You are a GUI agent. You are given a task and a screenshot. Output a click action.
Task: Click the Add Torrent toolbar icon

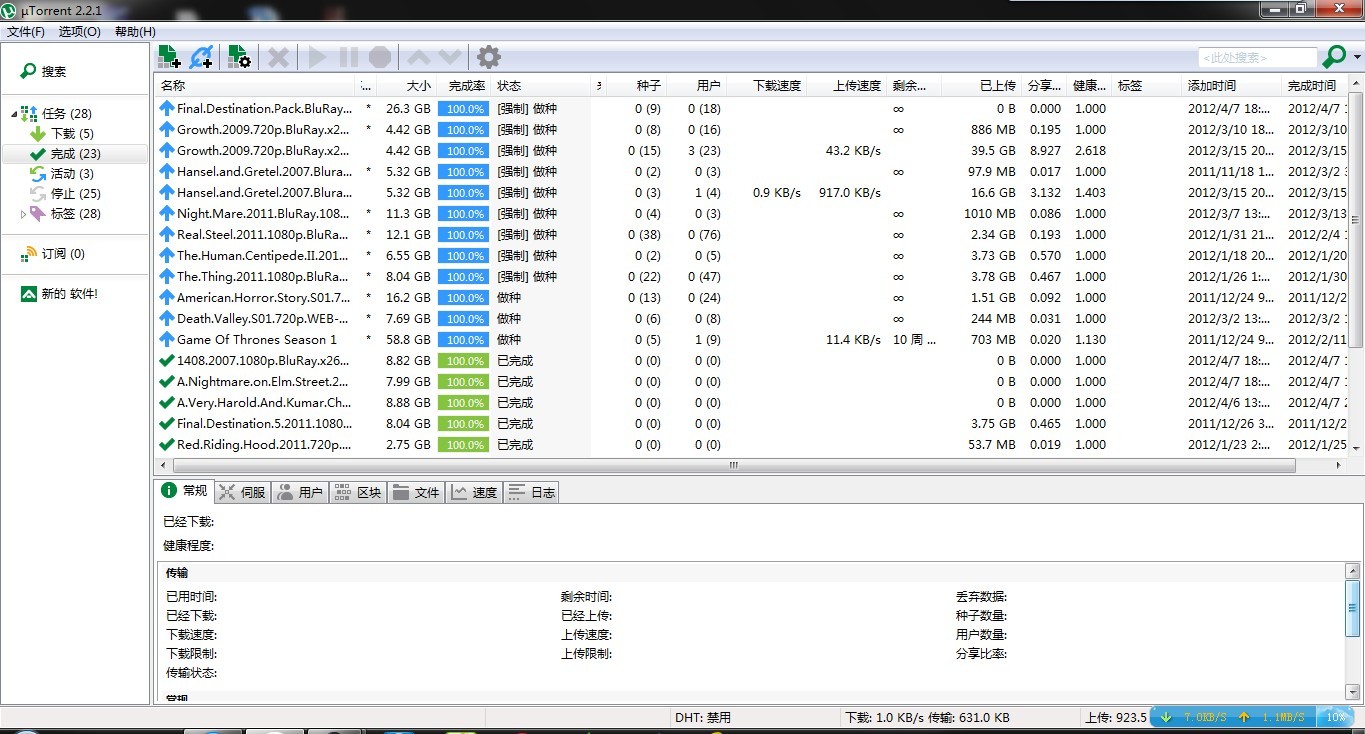pos(169,57)
